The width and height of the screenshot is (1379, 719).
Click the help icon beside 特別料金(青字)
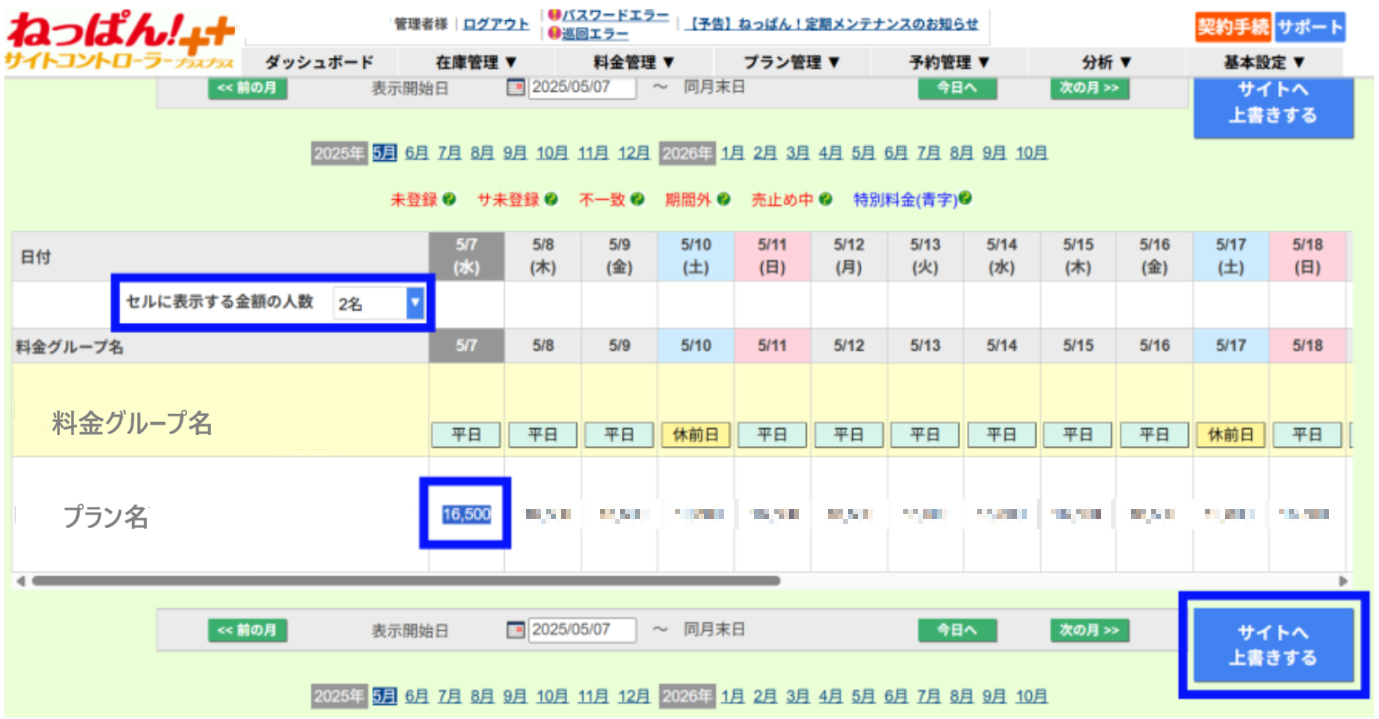pyautogui.click(x=966, y=199)
